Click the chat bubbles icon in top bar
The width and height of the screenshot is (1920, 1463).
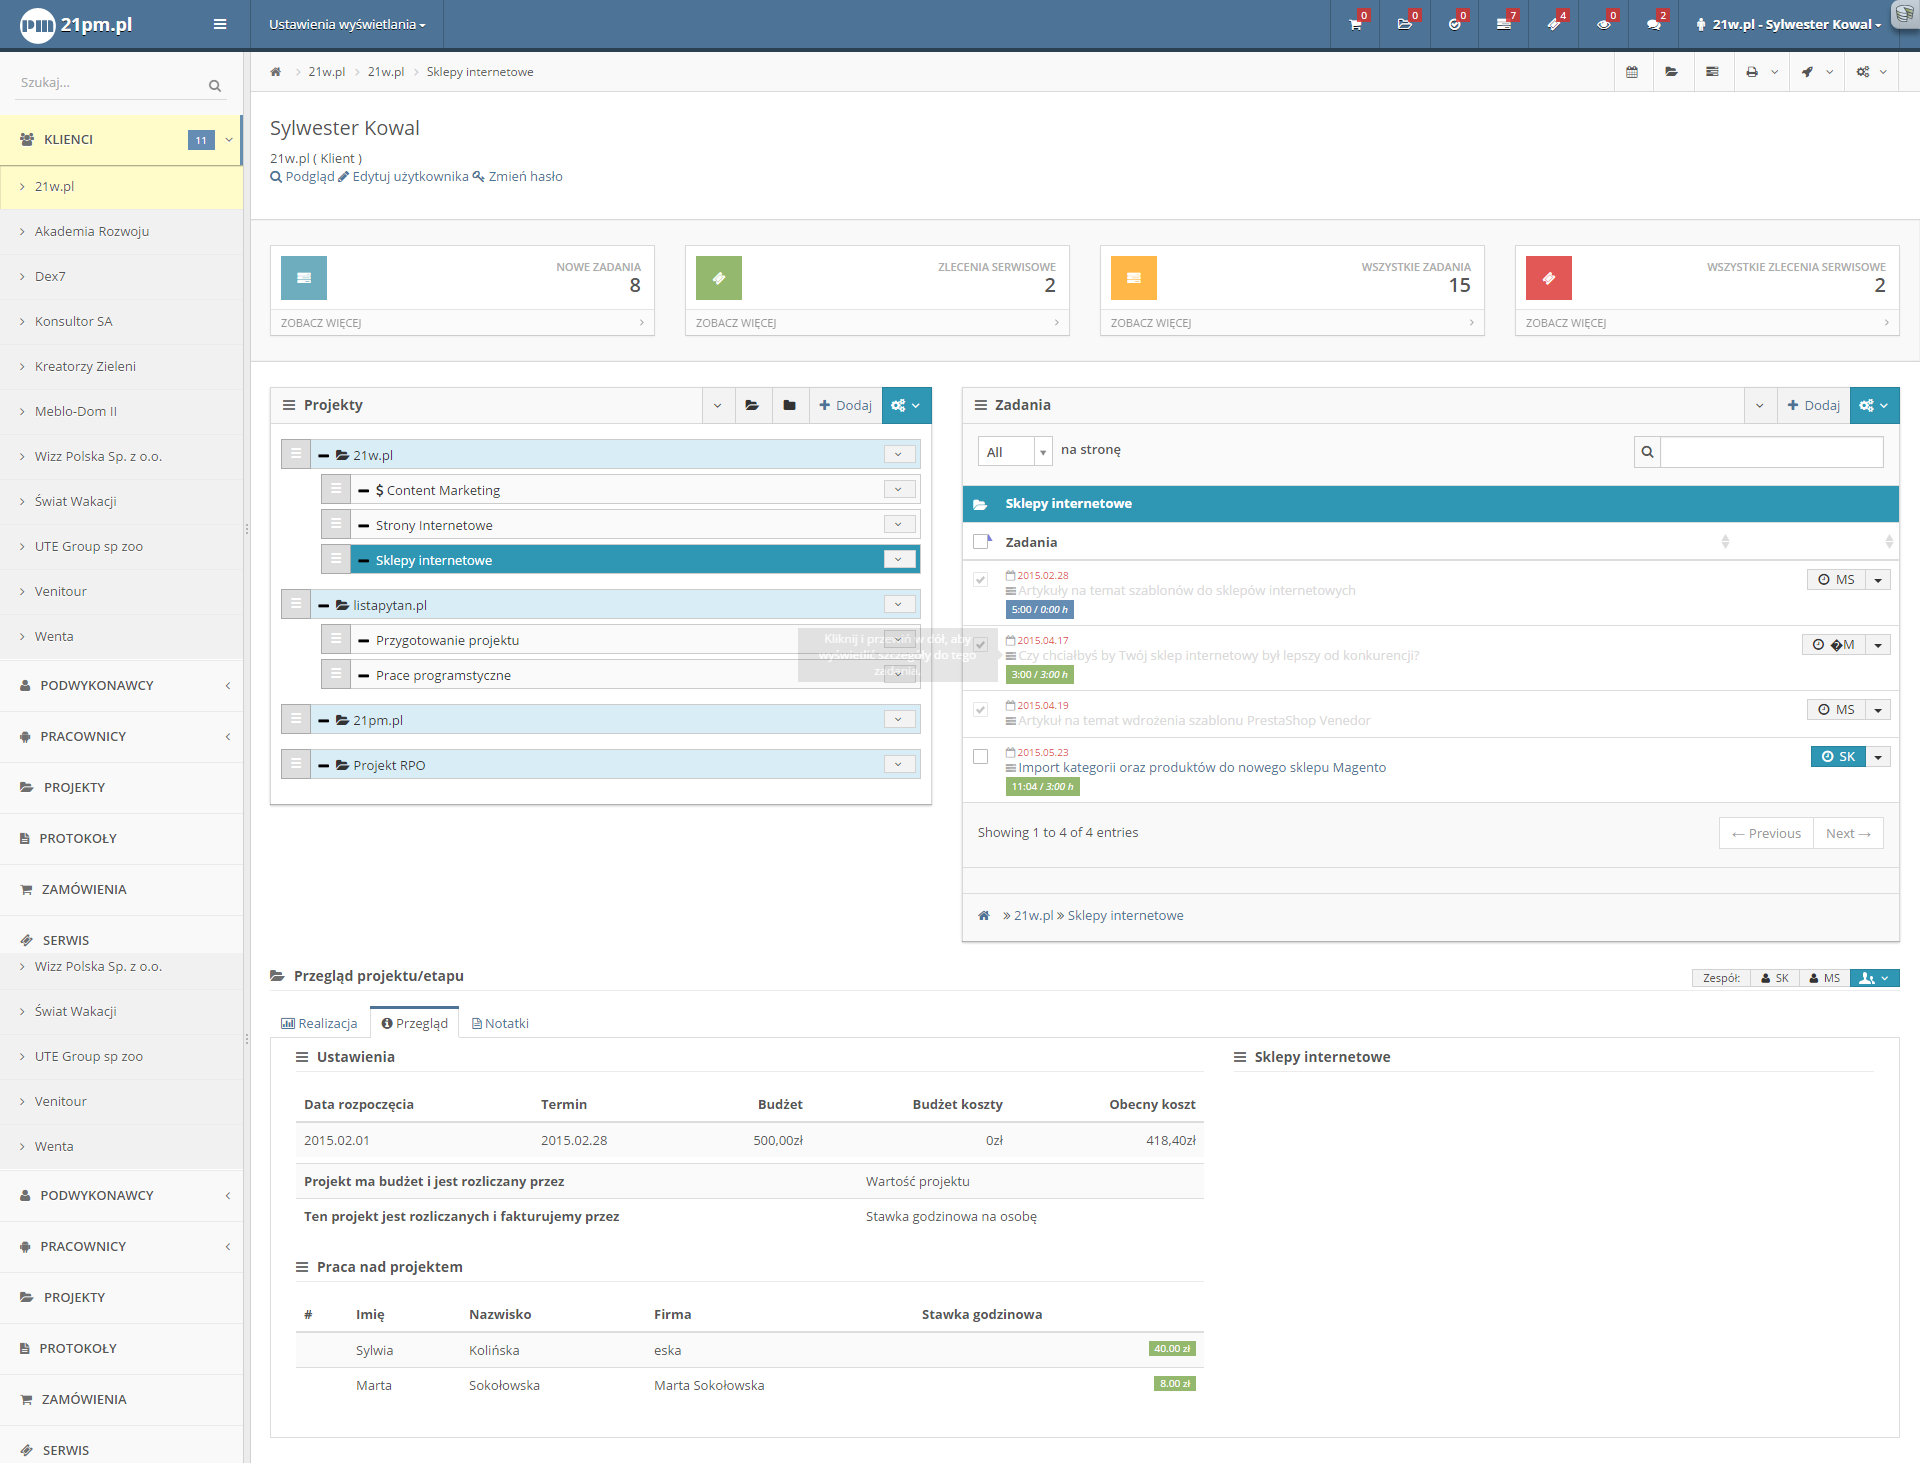1654,24
